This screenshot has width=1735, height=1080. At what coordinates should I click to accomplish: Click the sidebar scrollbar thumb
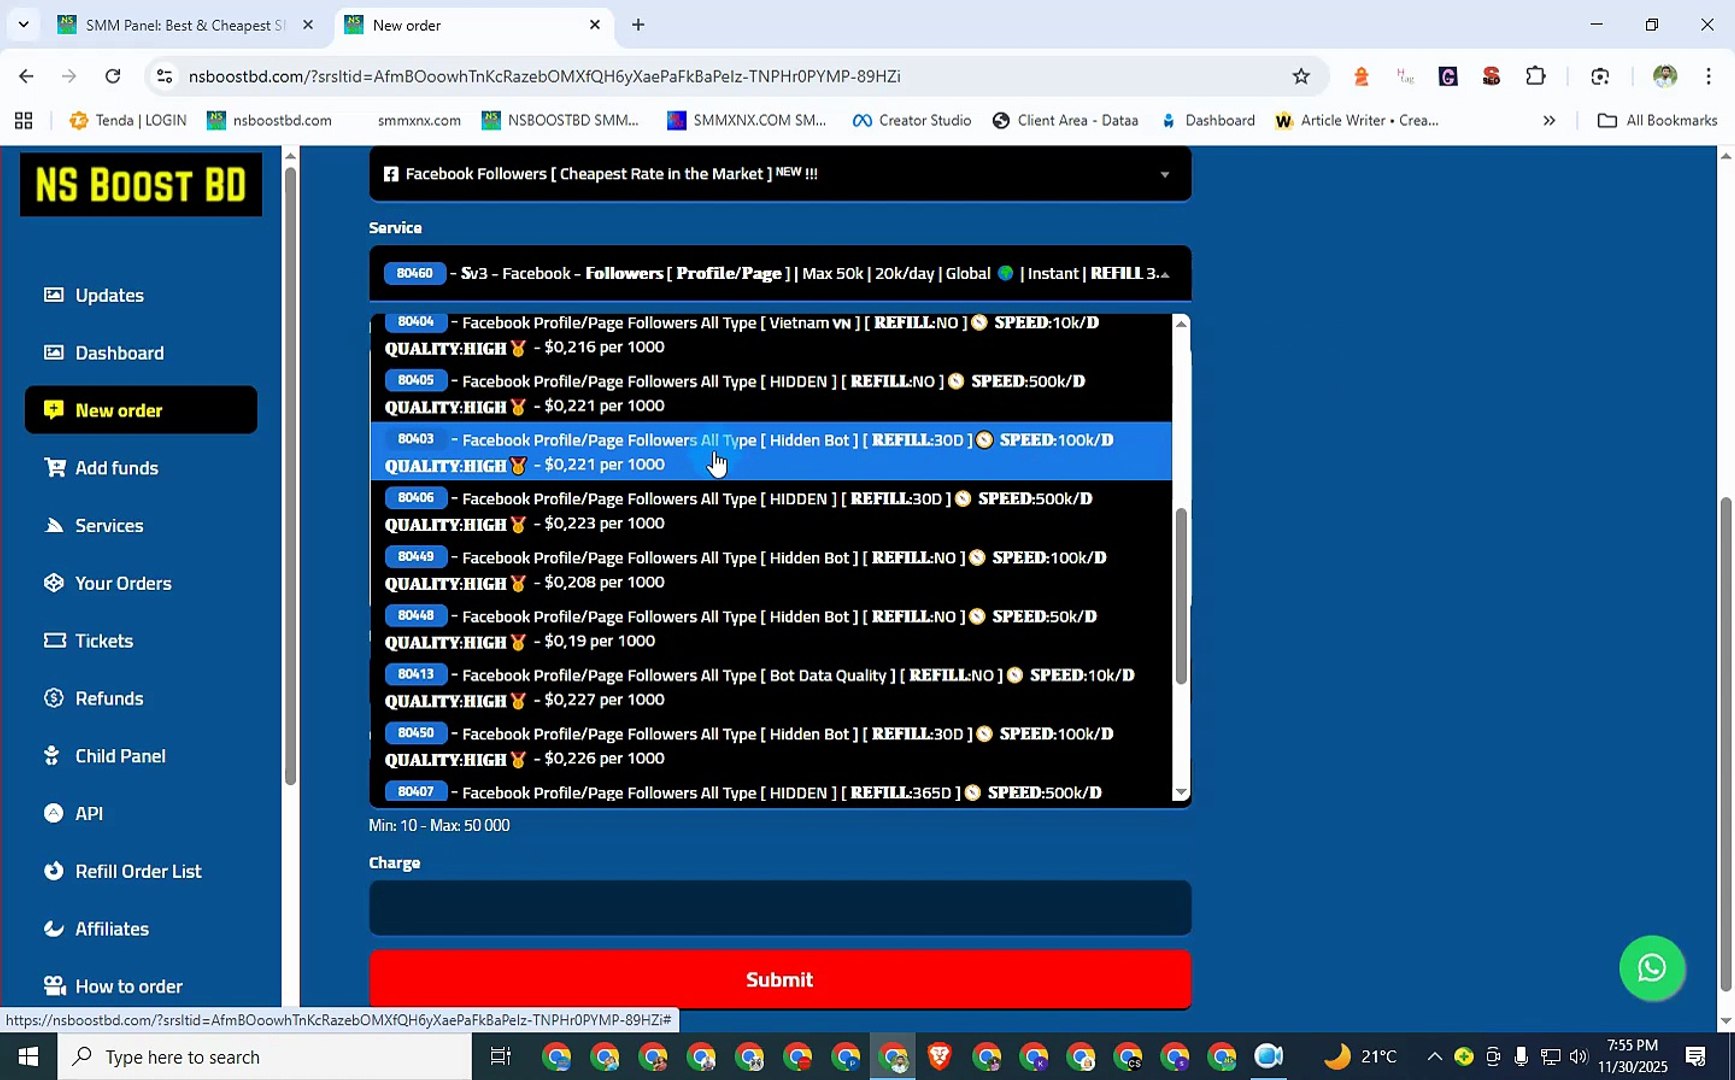pyautogui.click(x=290, y=475)
